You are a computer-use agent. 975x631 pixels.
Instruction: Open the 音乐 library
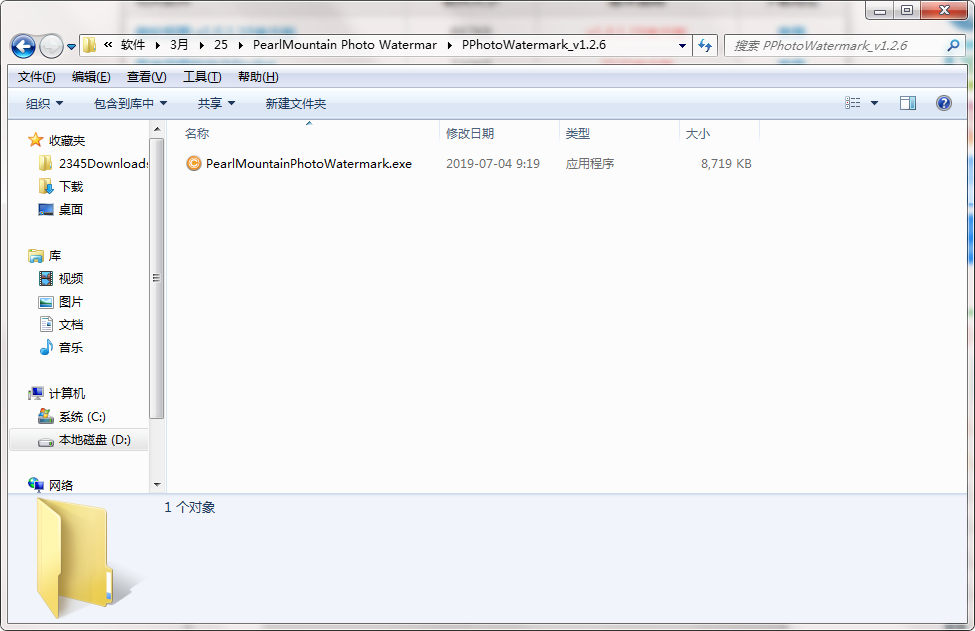pyautogui.click(x=70, y=348)
